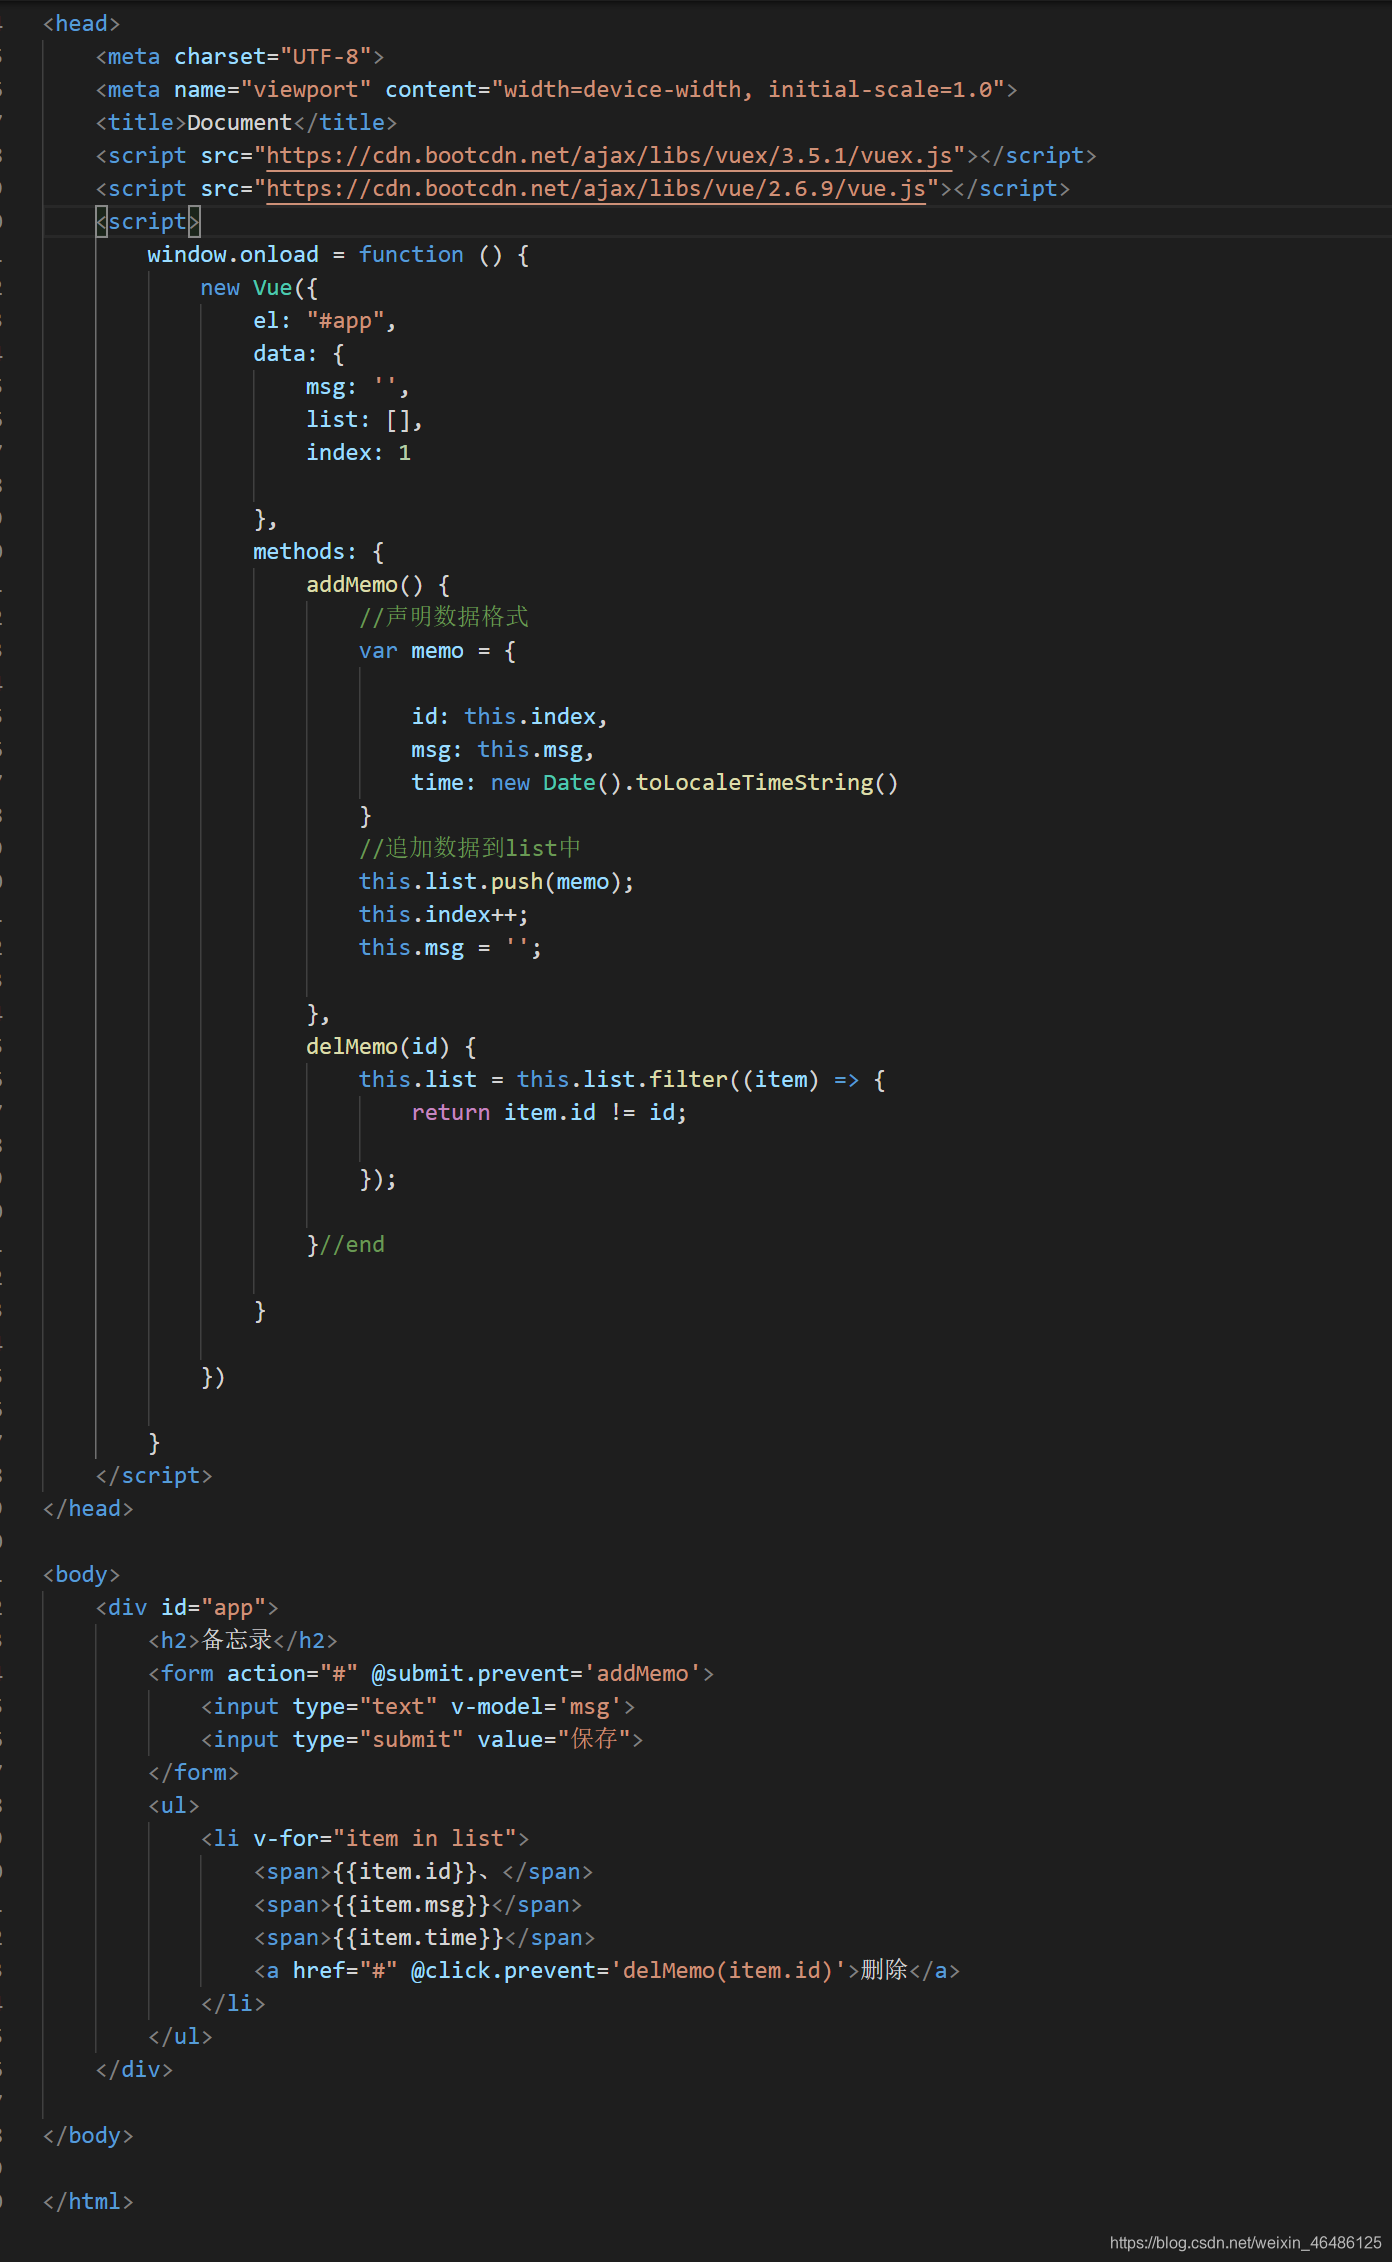1392x2262 pixels.
Task: Click the opening <body> tag
Action: coord(81,1575)
